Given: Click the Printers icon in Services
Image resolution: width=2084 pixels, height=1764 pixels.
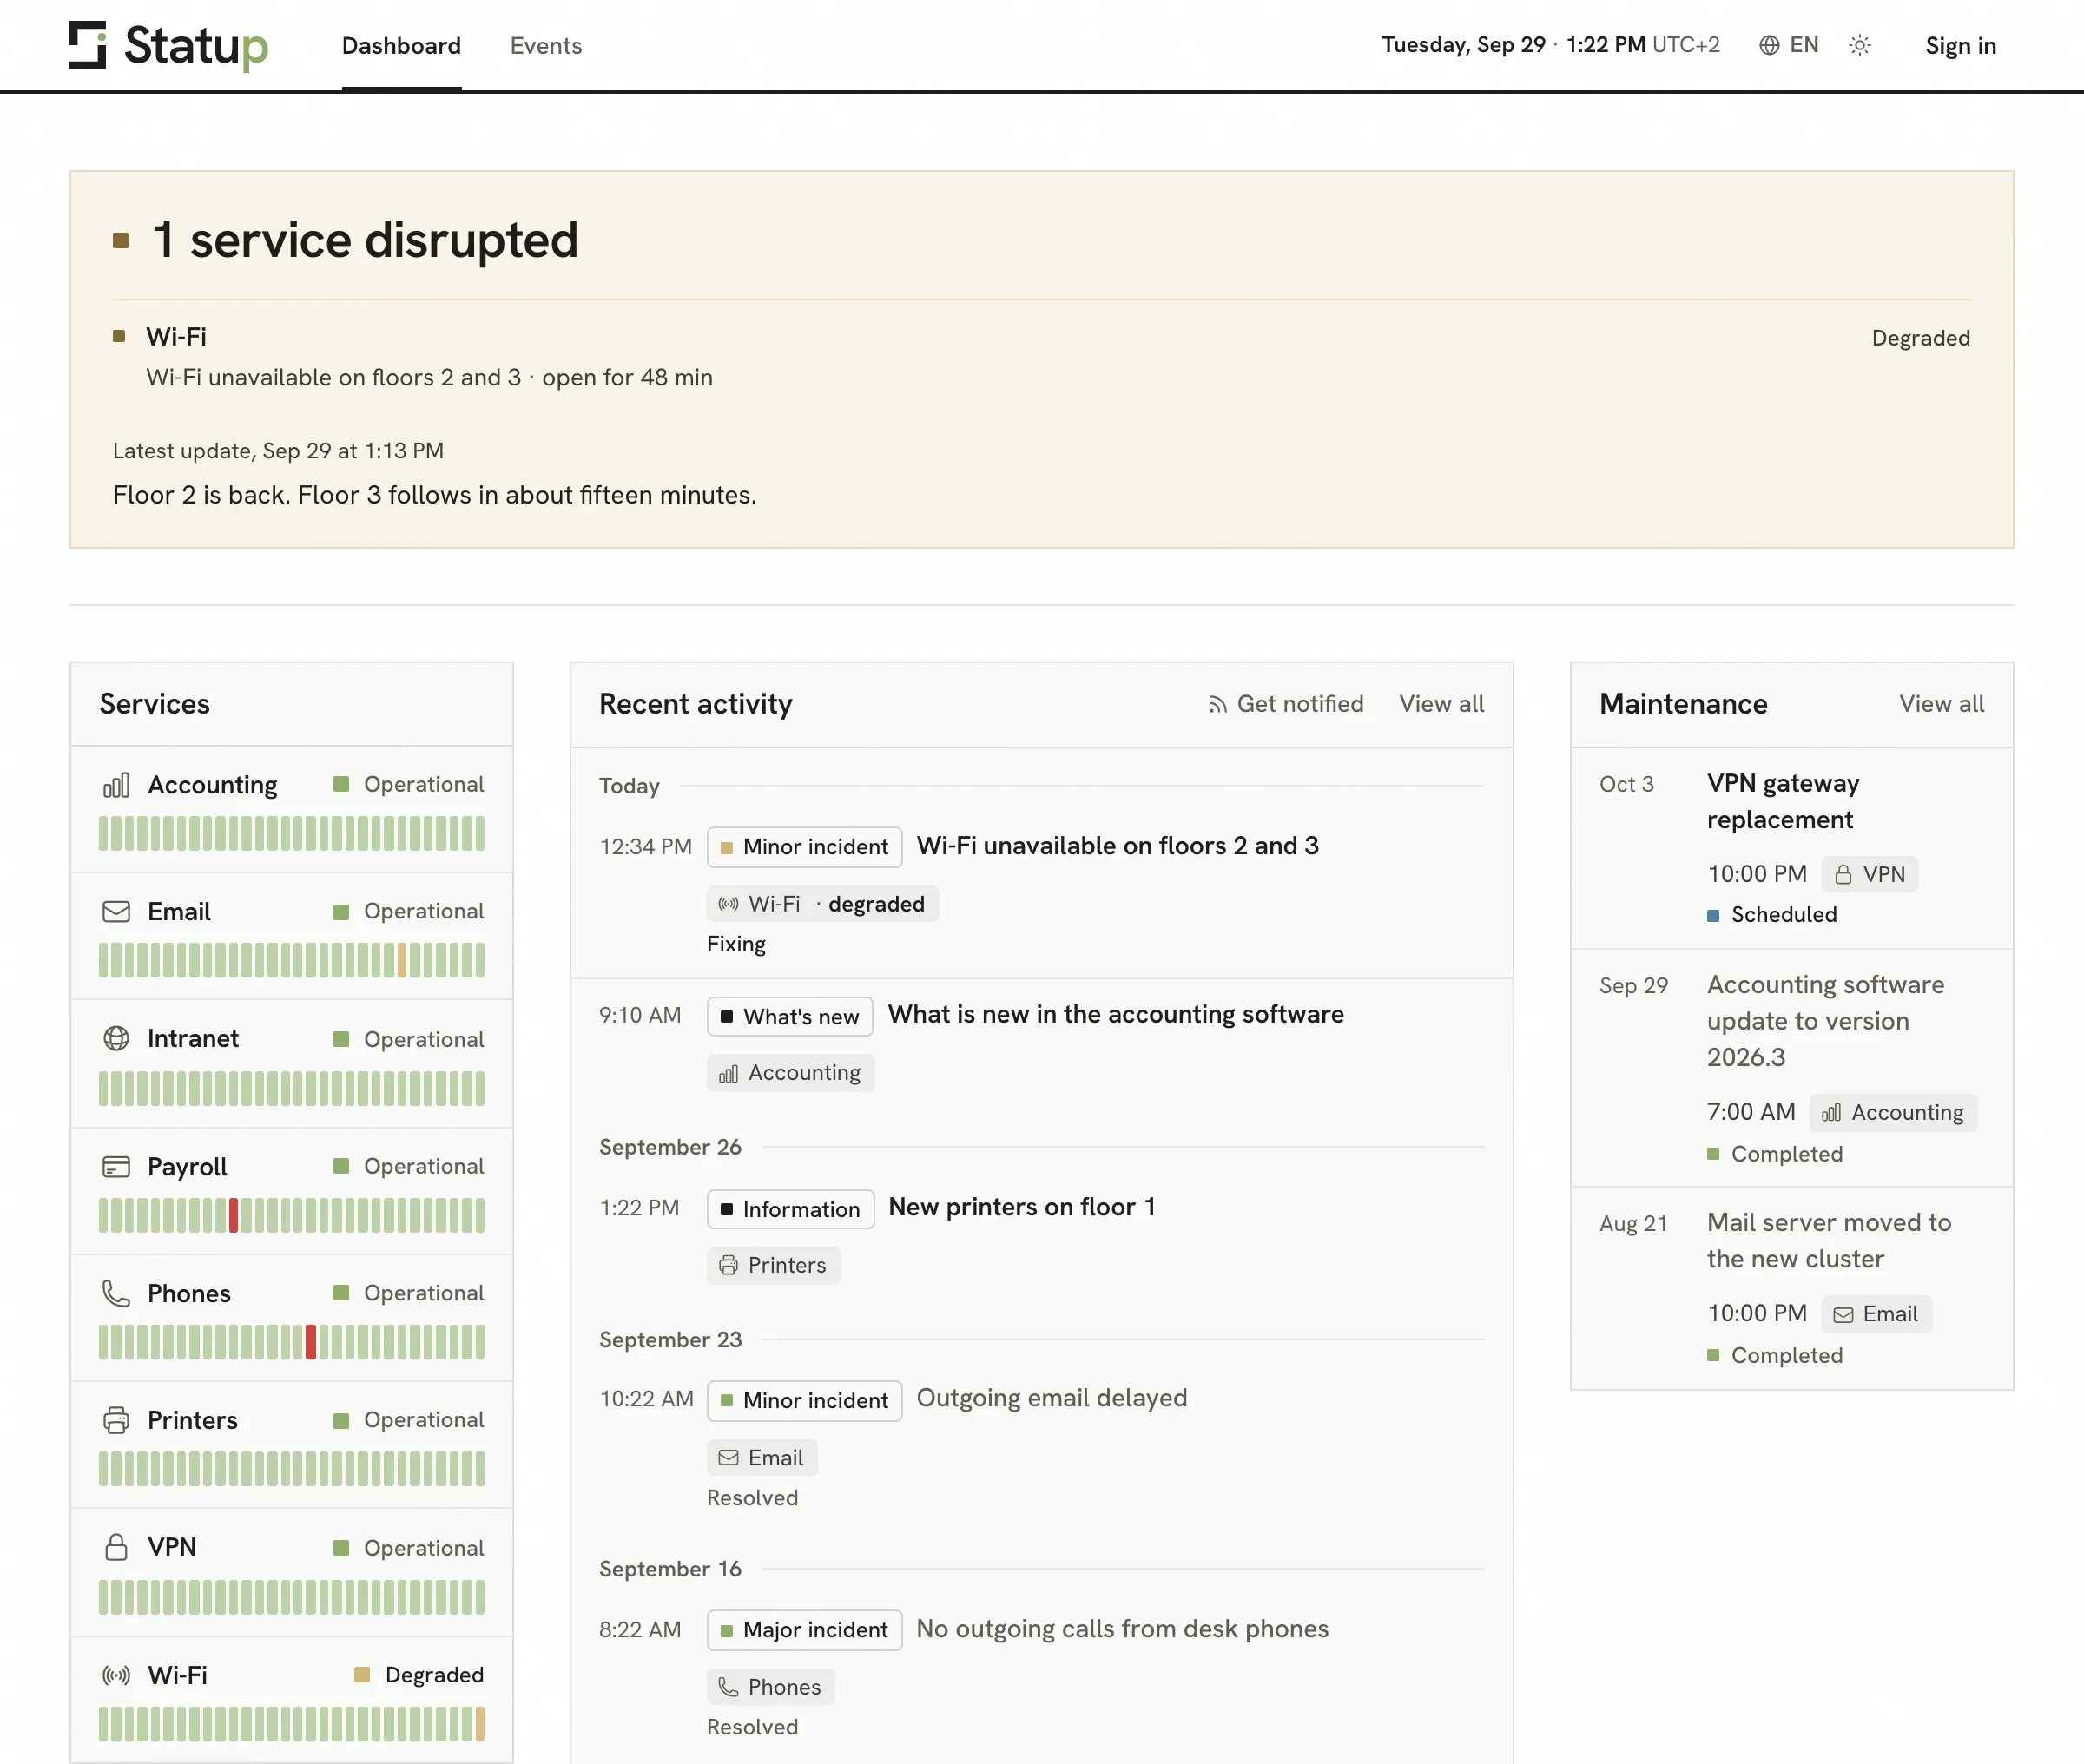Looking at the screenshot, I should (x=116, y=1420).
